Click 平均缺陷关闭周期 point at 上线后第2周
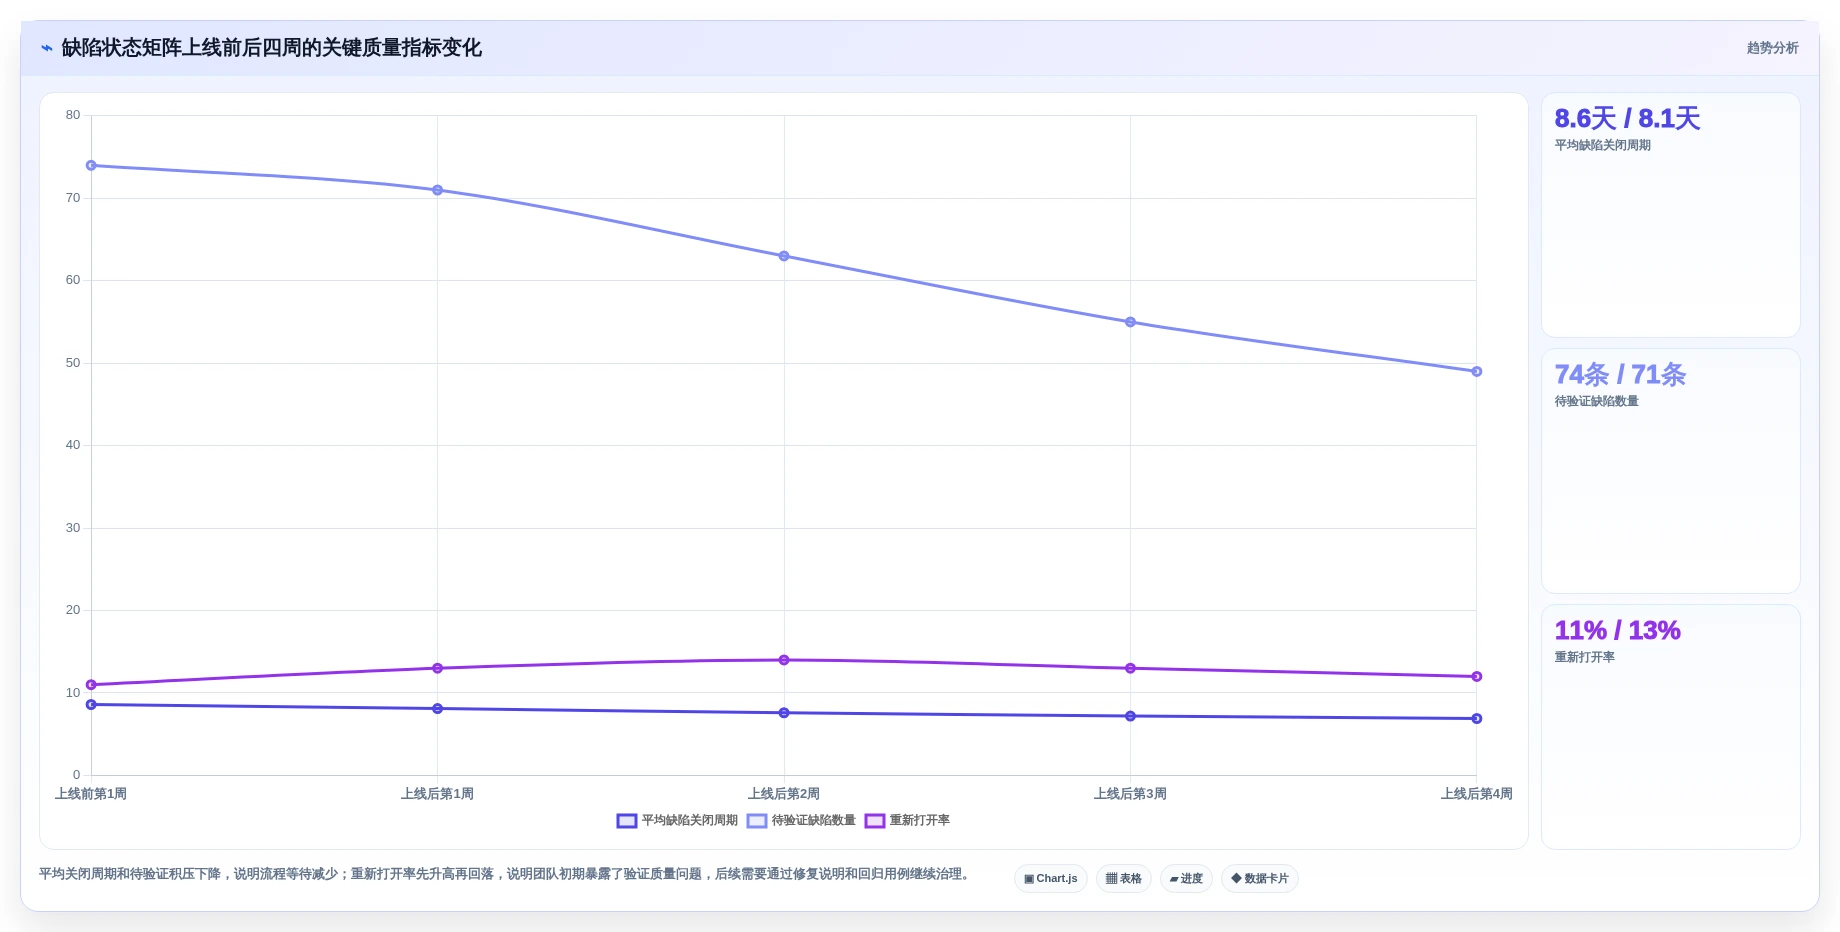Viewport: 1840px width, 932px height. click(784, 713)
